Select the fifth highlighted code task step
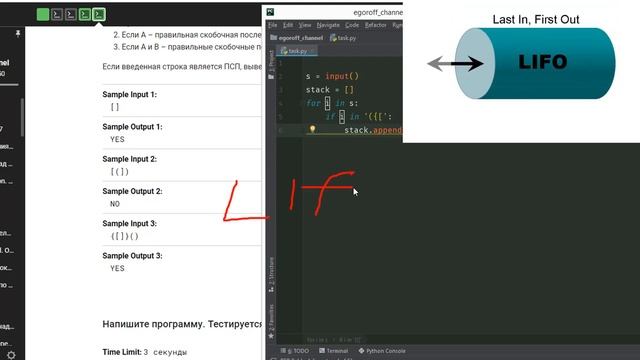This screenshot has width=640, height=360. 98,15
